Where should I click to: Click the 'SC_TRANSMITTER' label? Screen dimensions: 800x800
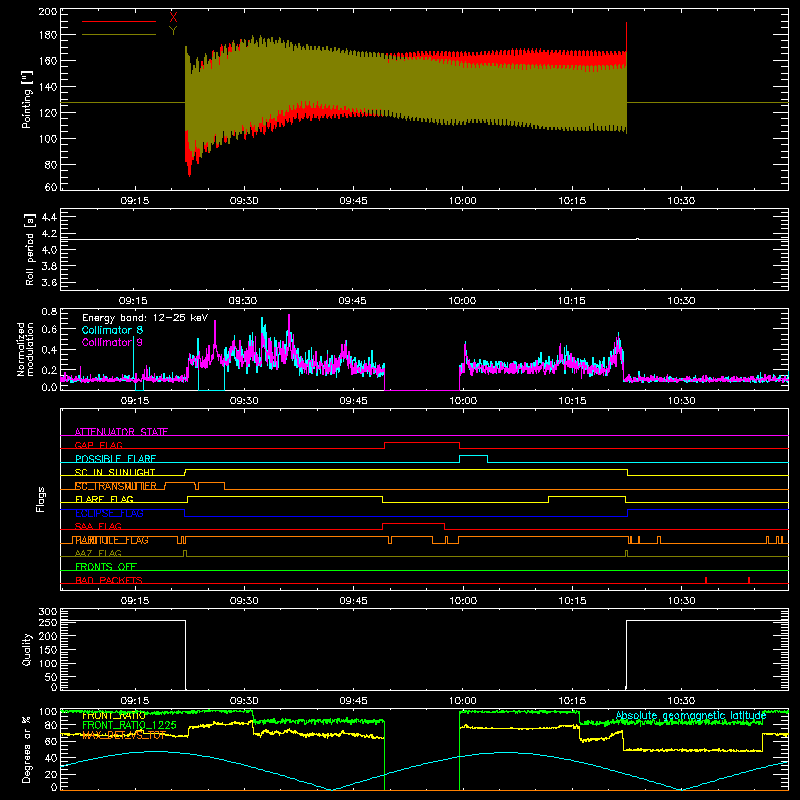pos(115,486)
